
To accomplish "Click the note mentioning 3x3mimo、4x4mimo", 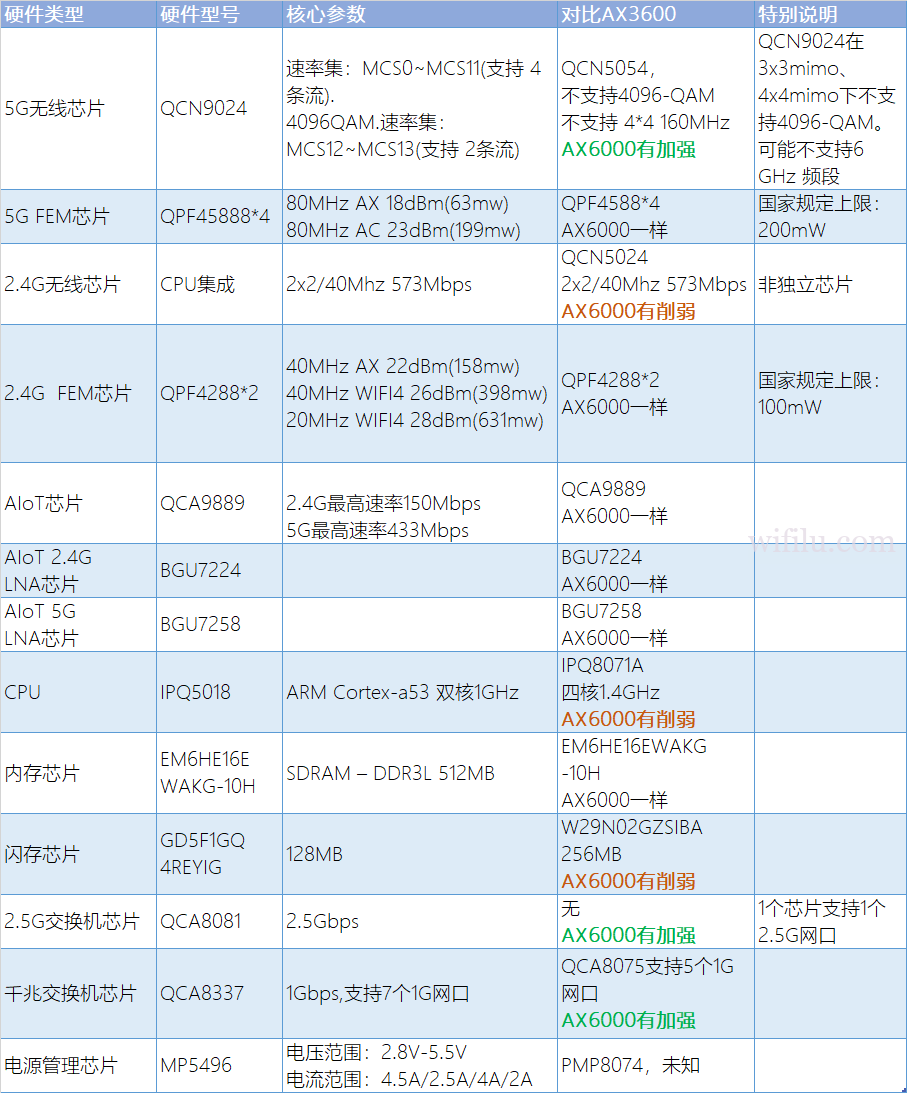I will click(830, 109).
